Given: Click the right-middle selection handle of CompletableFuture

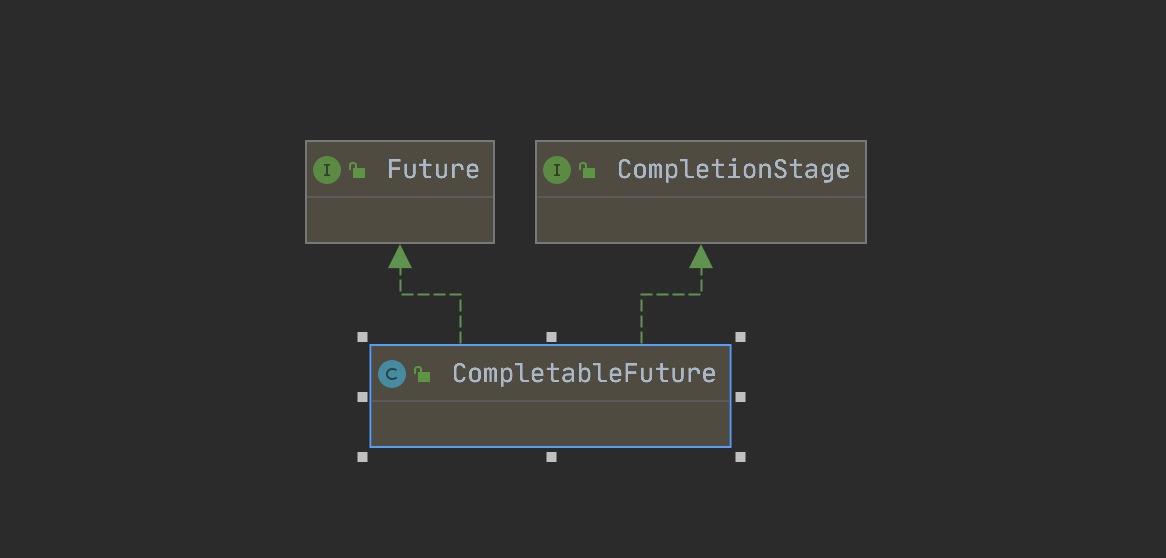Looking at the screenshot, I should click(740, 397).
